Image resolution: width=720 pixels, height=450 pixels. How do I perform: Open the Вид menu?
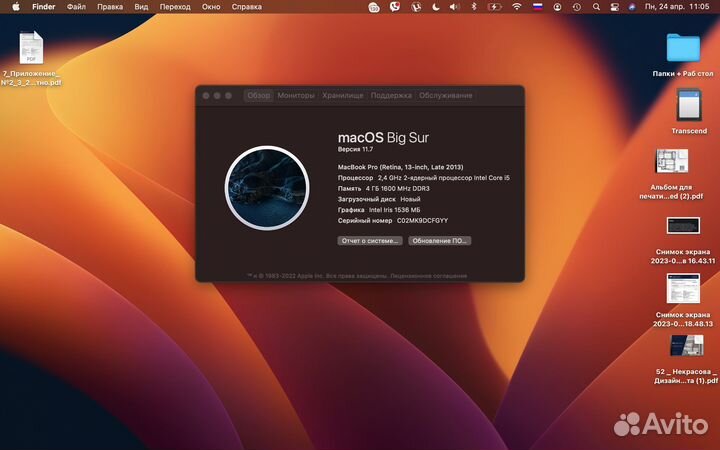(x=141, y=7)
